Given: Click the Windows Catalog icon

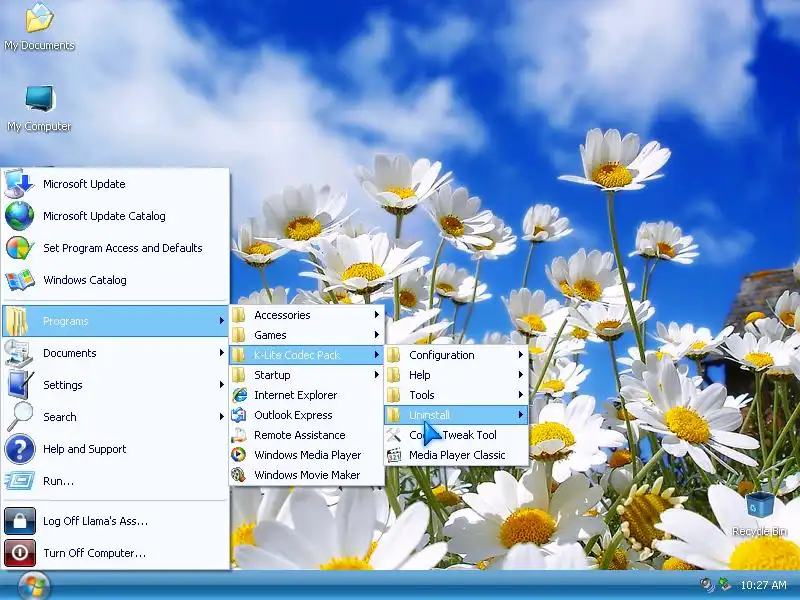Looking at the screenshot, I should click(19, 280).
